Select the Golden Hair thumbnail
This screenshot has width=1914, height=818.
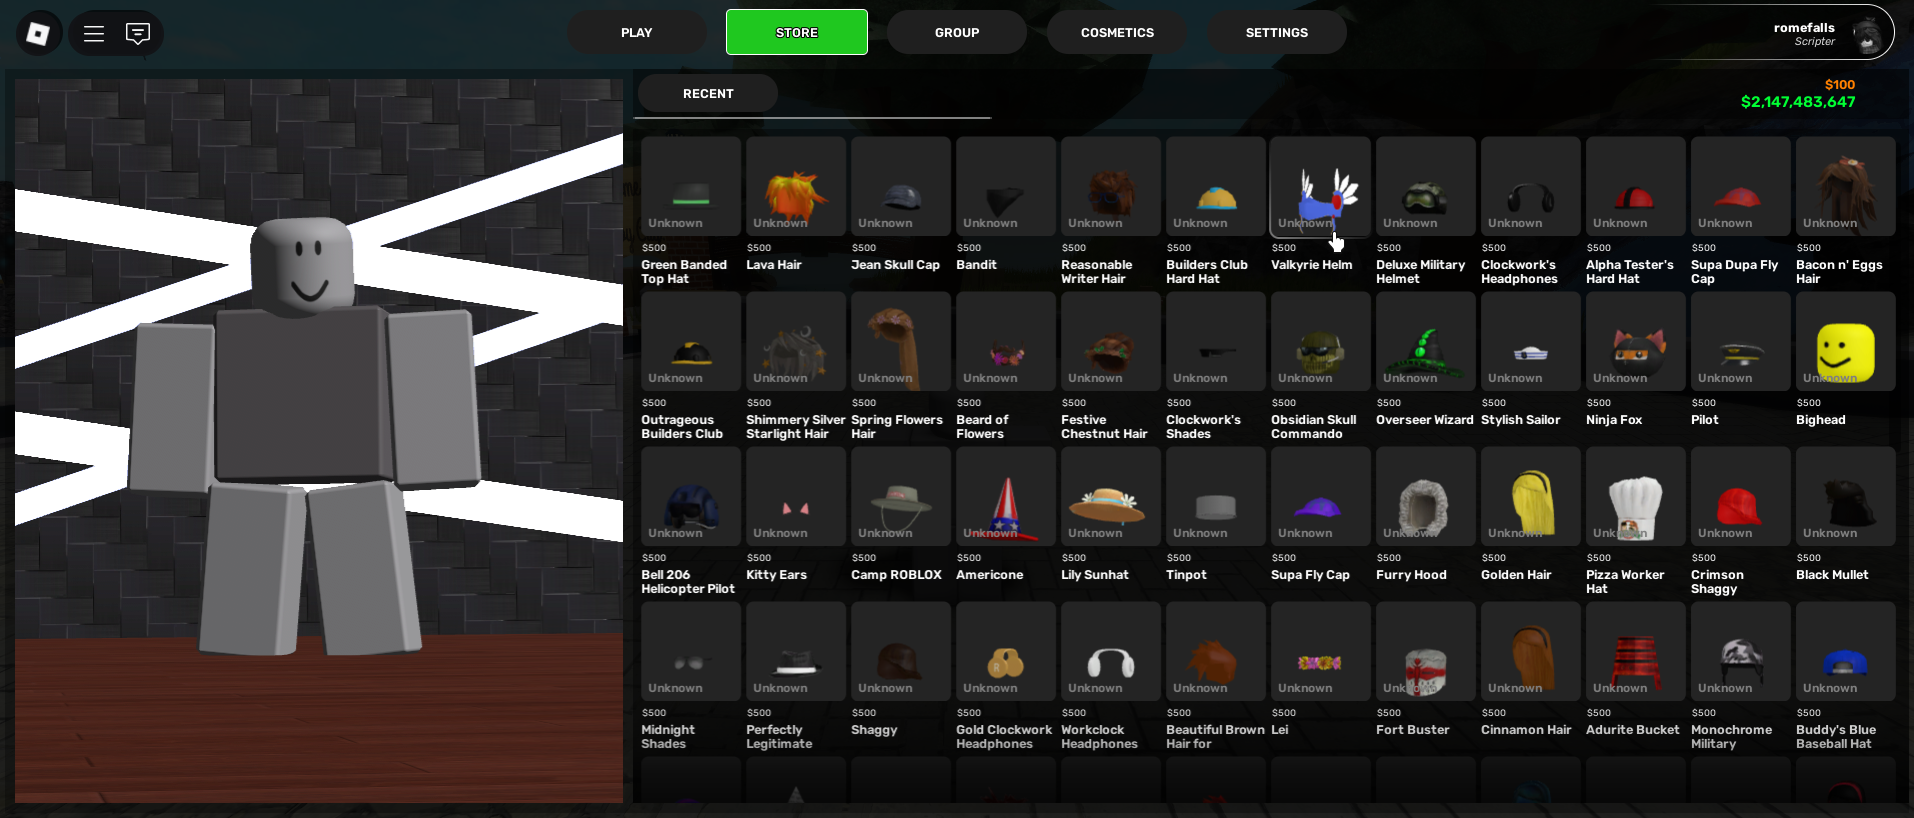coord(1530,498)
